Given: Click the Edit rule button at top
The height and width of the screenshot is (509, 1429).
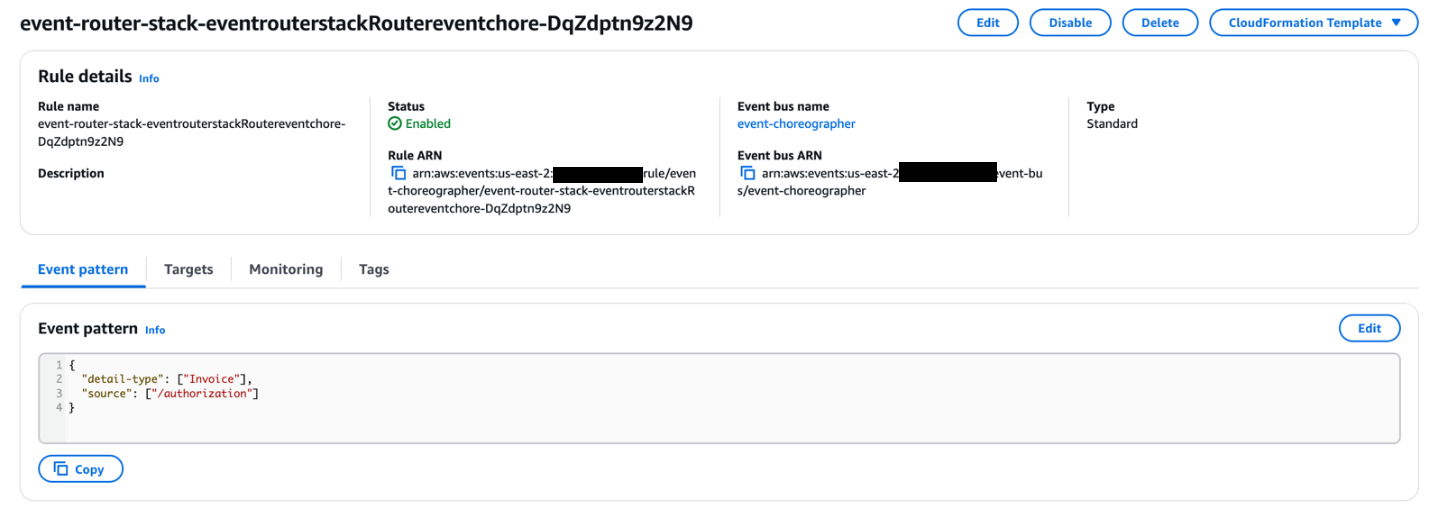Looking at the screenshot, I should click(987, 23).
